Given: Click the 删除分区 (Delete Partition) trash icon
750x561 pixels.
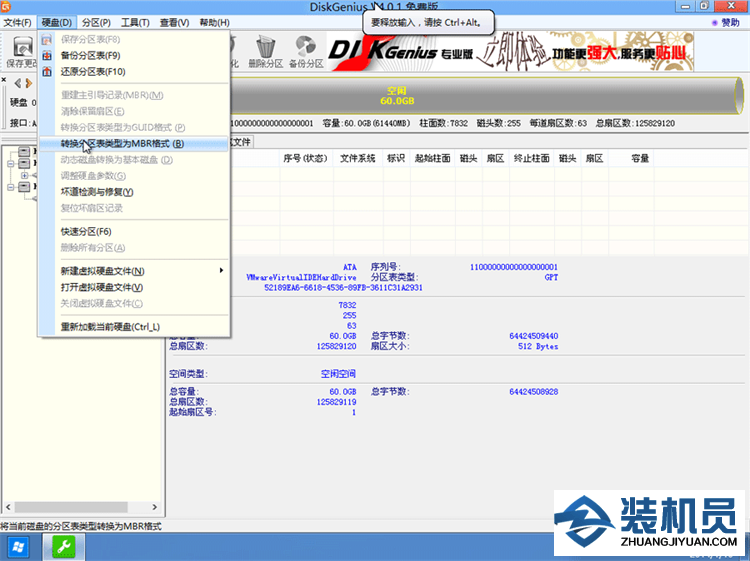Looking at the screenshot, I should (265, 50).
